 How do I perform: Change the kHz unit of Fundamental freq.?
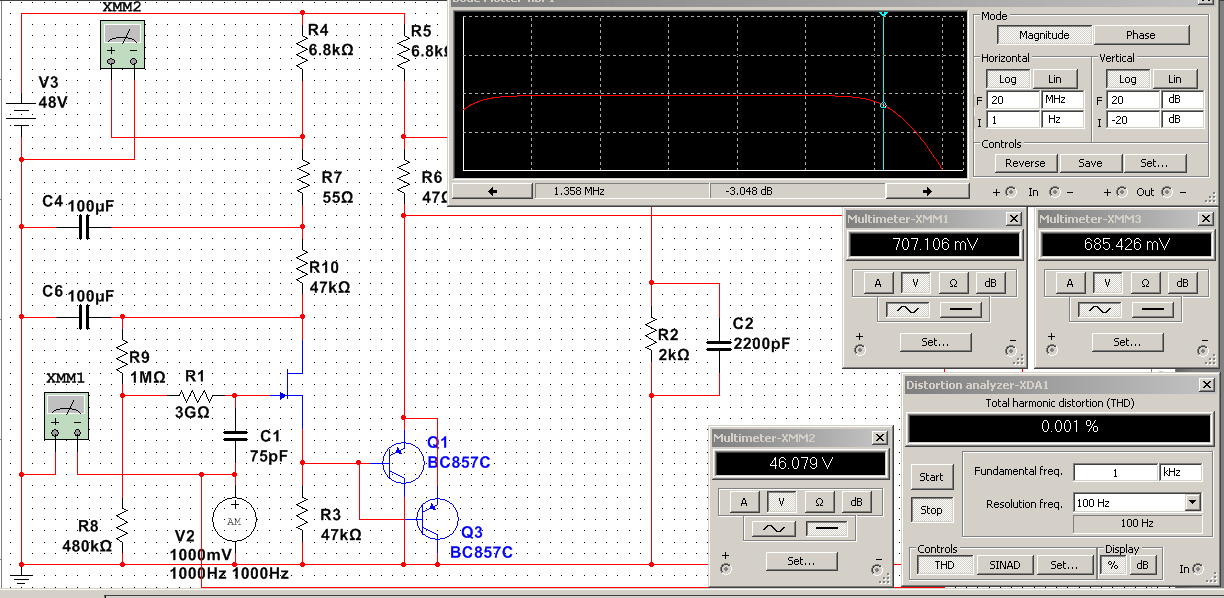(1179, 472)
